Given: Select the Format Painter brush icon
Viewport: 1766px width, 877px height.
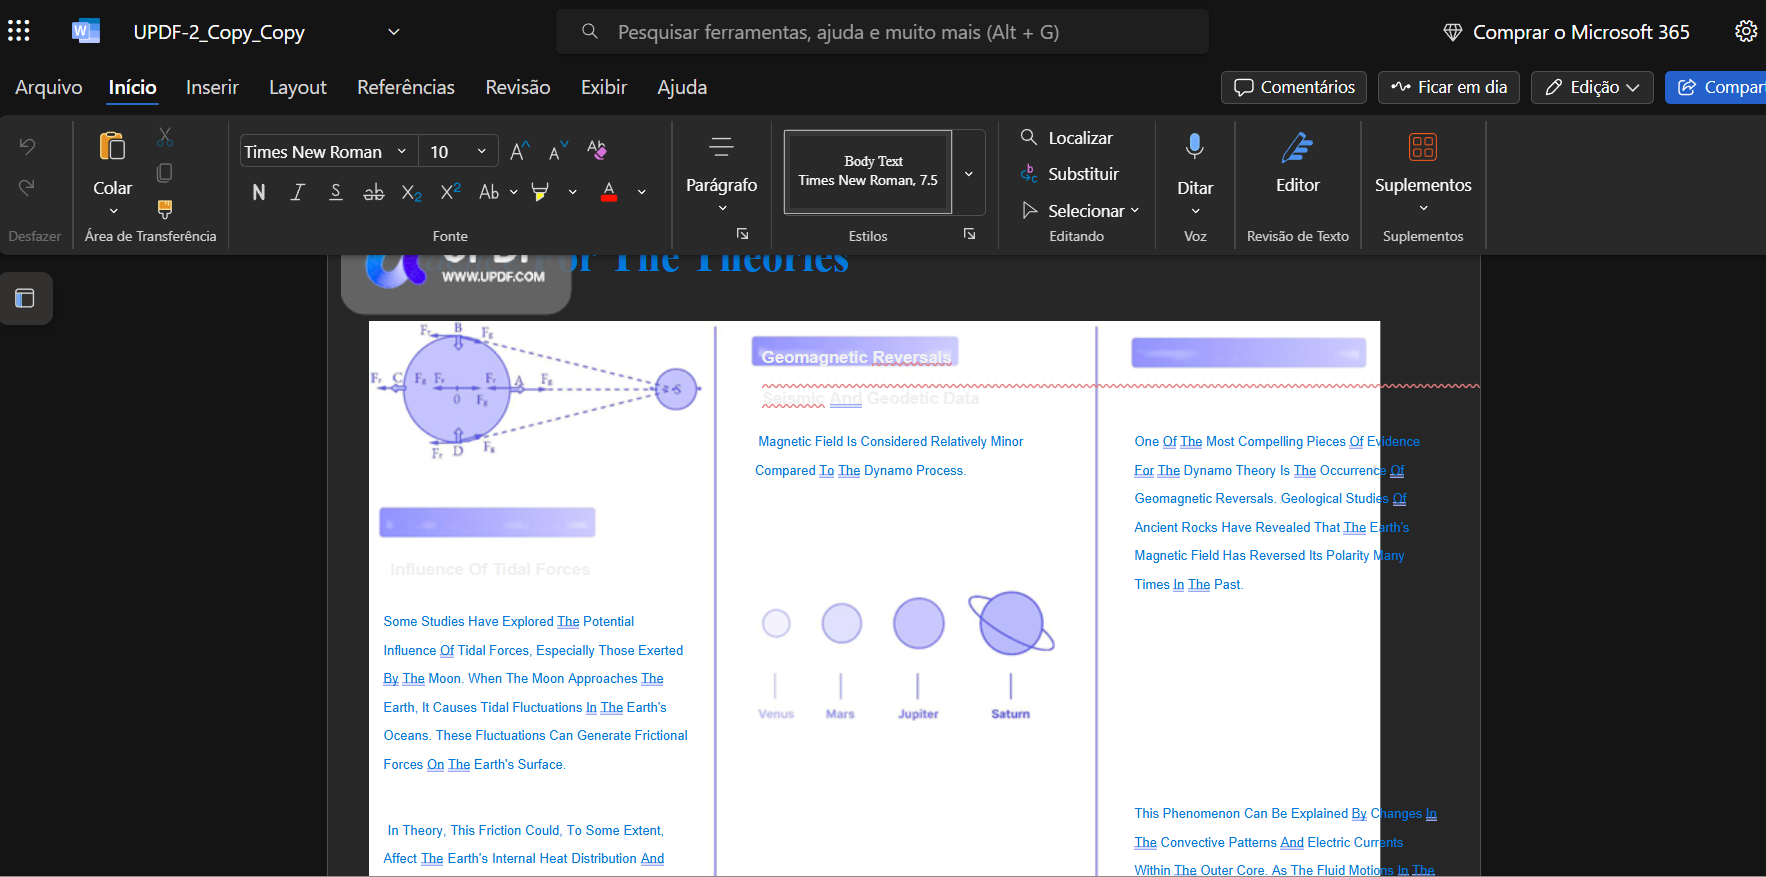Looking at the screenshot, I should 165,209.
